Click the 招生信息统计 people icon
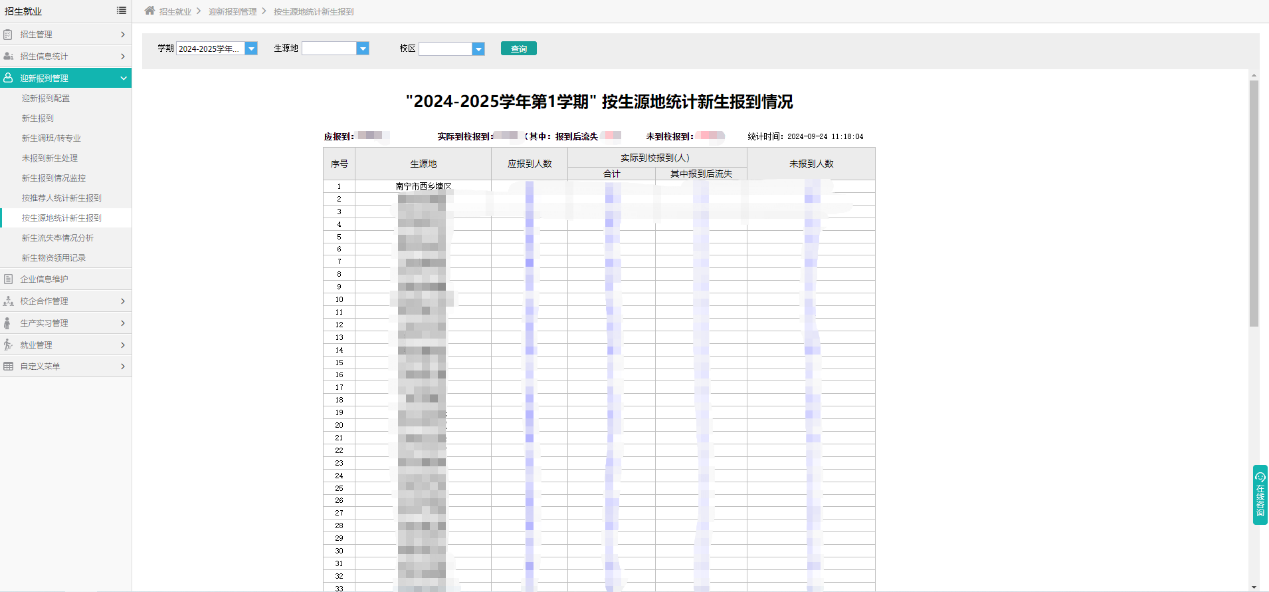The height and width of the screenshot is (592, 1269). [x=8, y=56]
